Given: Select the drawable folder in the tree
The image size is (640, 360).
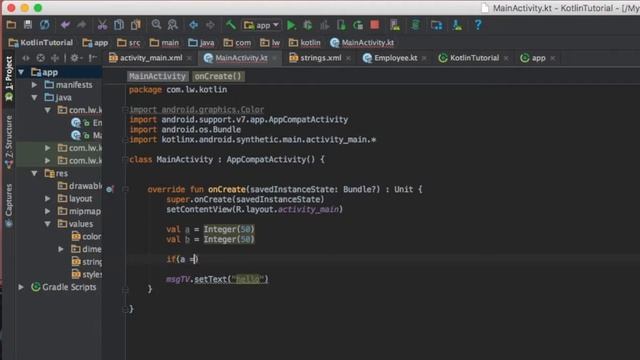Looking at the screenshot, I should [x=80, y=186].
